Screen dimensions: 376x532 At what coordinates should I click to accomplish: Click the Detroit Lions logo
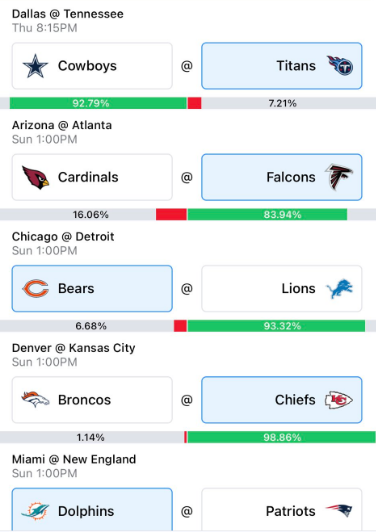pyautogui.click(x=339, y=289)
